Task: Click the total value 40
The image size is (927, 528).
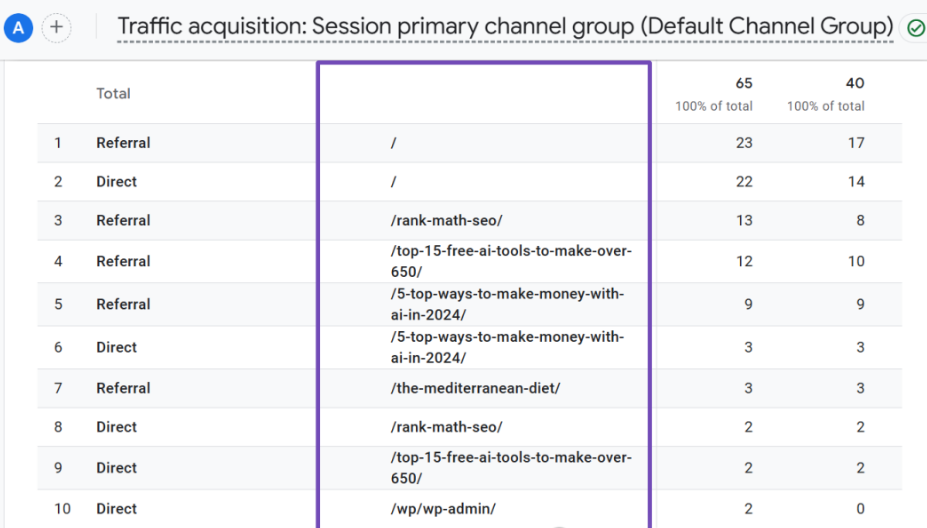Action: [x=854, y=83]
